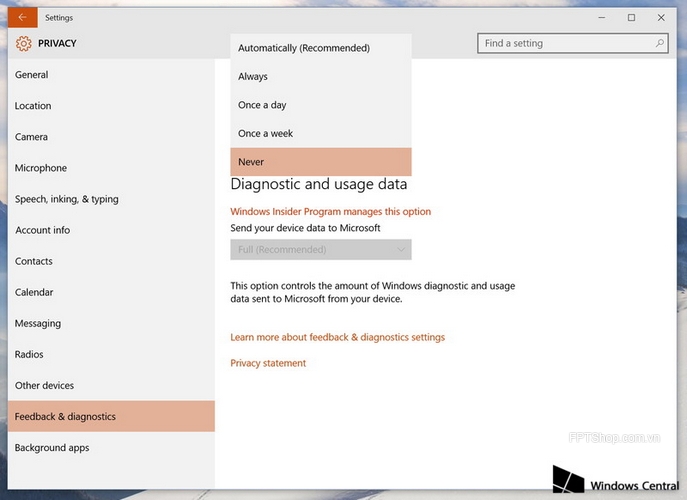Minimize the Settings window

tap(602, 18)
